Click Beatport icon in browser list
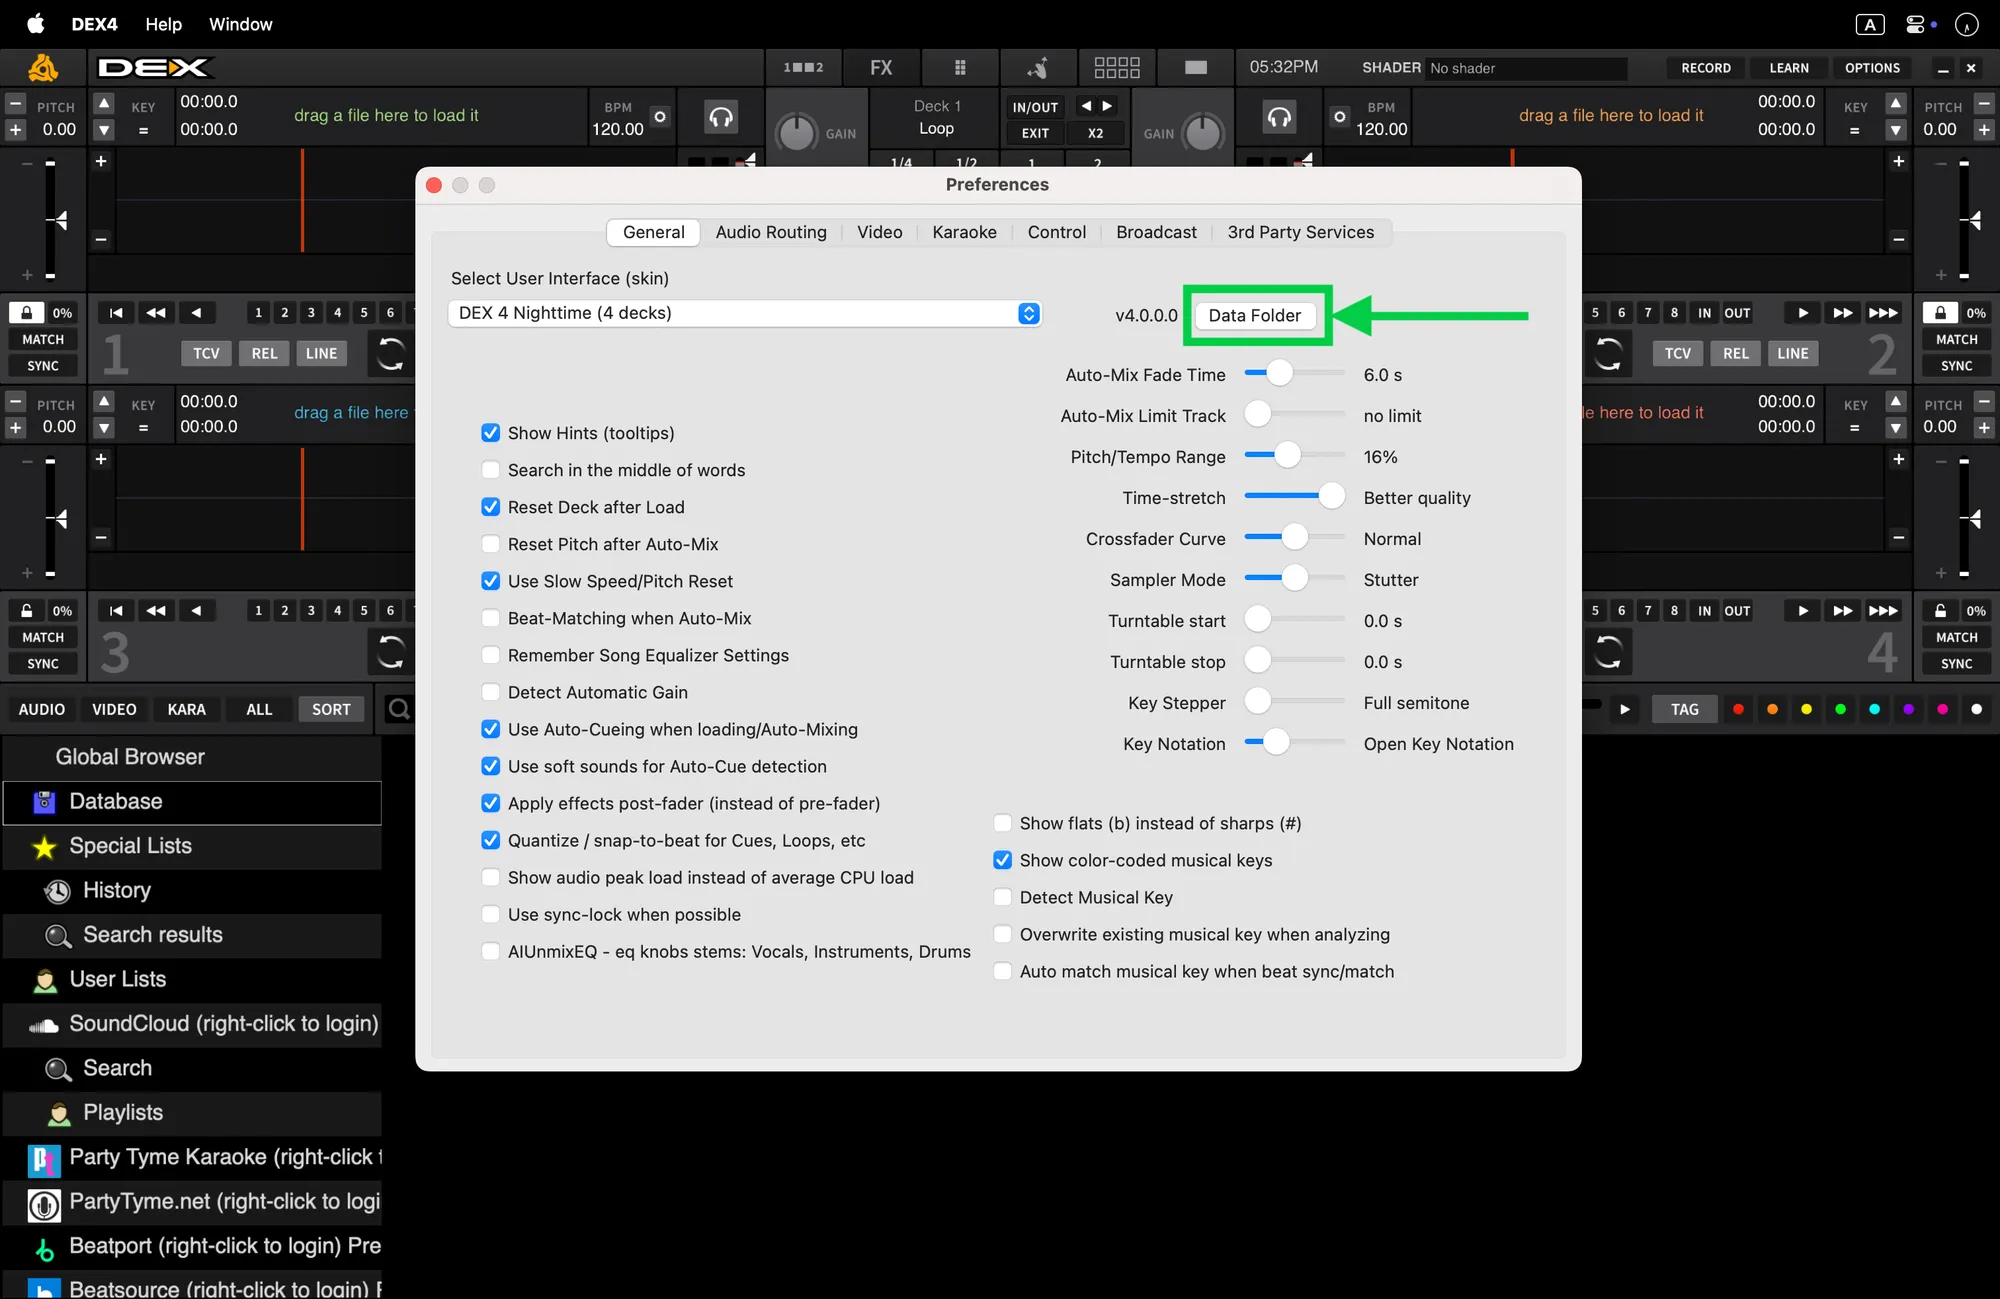The height and width of the screenshot is (1299, 2000). (44, 1247)
